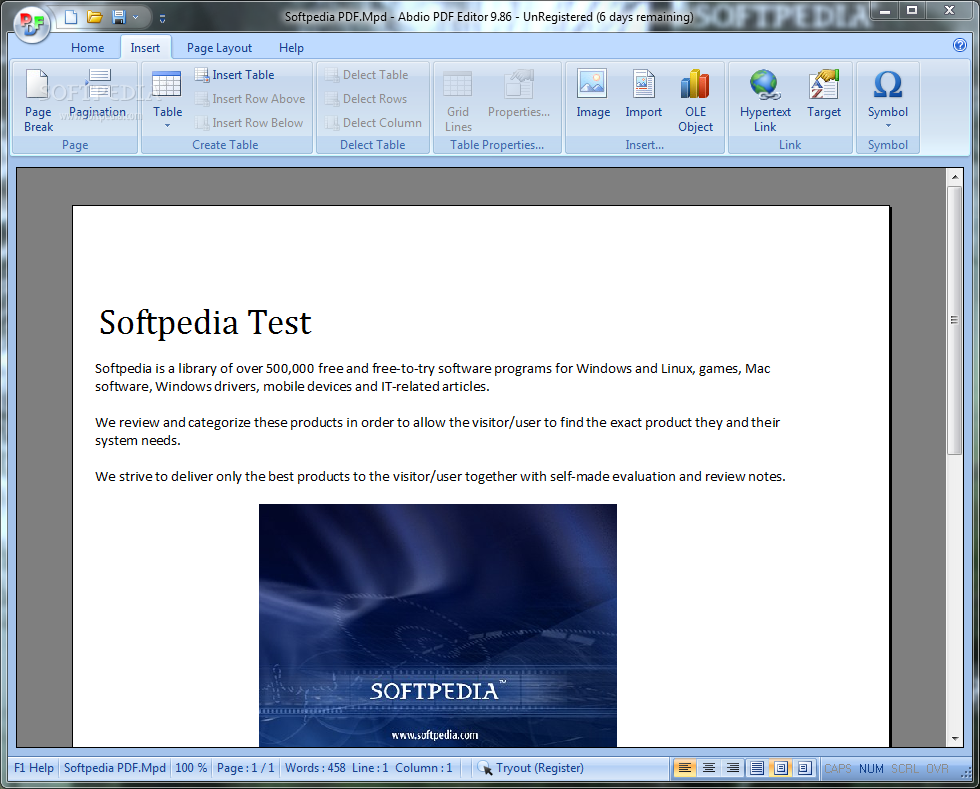Viewport: 980px width, 789px height.
Task: Click the Insert Table small icon
Action: coord(201,75)
